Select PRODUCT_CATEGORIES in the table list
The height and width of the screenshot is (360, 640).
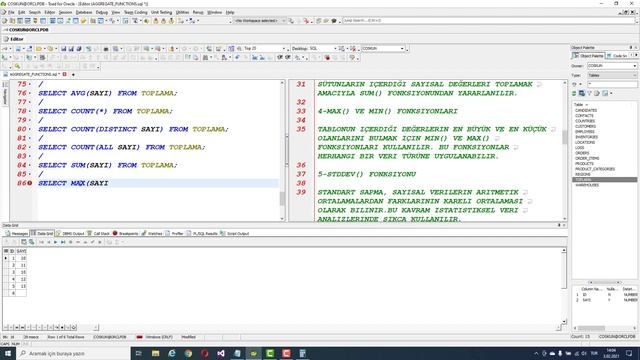point(595,169)
